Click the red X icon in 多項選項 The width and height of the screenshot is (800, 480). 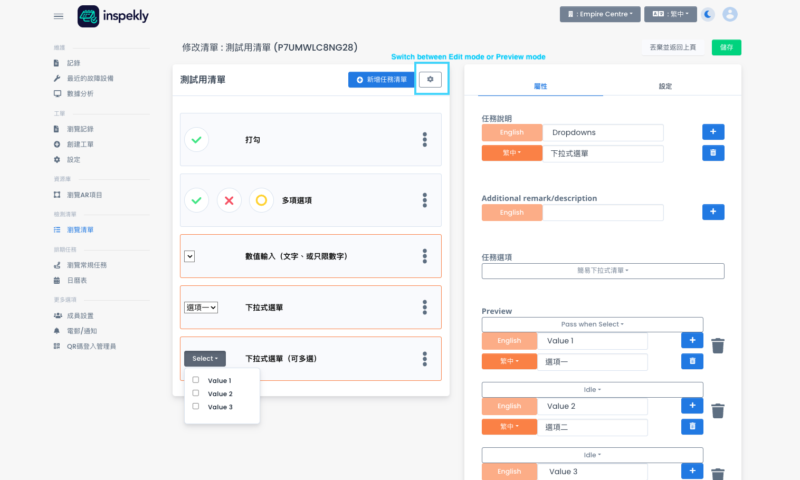pos(229,200)
